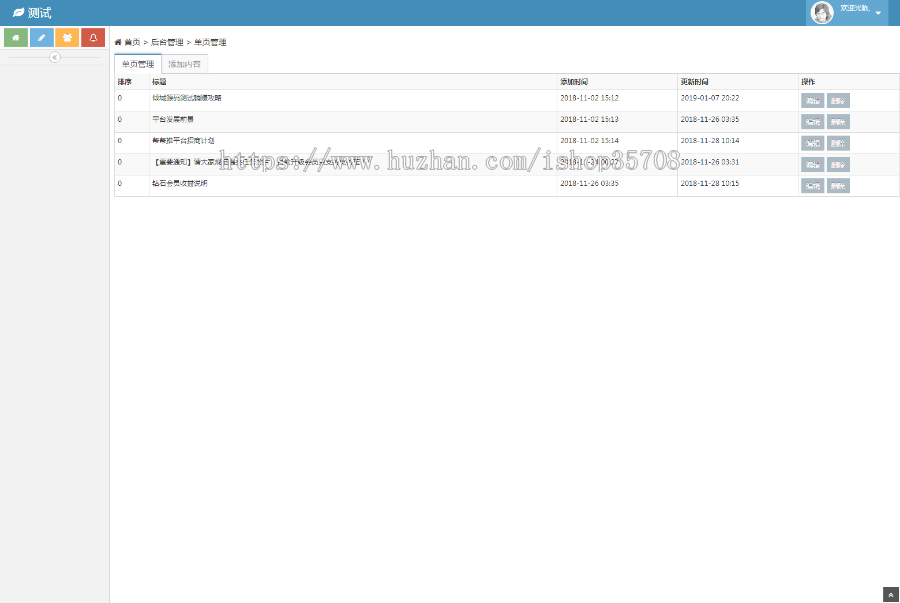900x603 pixels.
Task: Click the 2018-11-02 15:14 add time
Action: coord(589,141)
